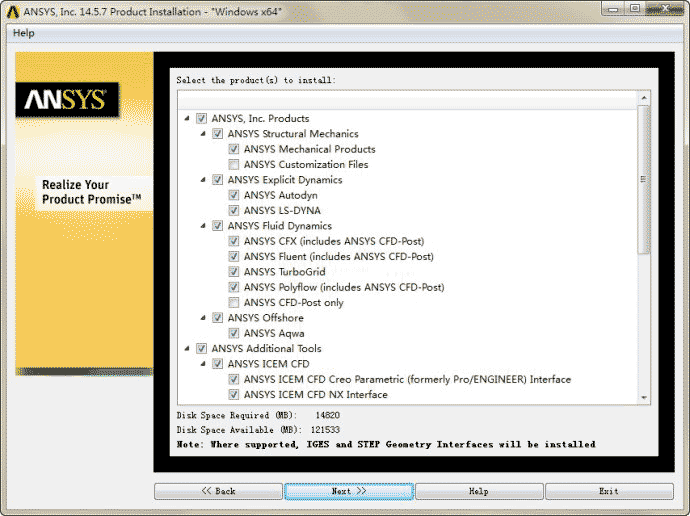Minimize the installer window
The height and width of the screenshot is (516, 690).
click(613, 8)
